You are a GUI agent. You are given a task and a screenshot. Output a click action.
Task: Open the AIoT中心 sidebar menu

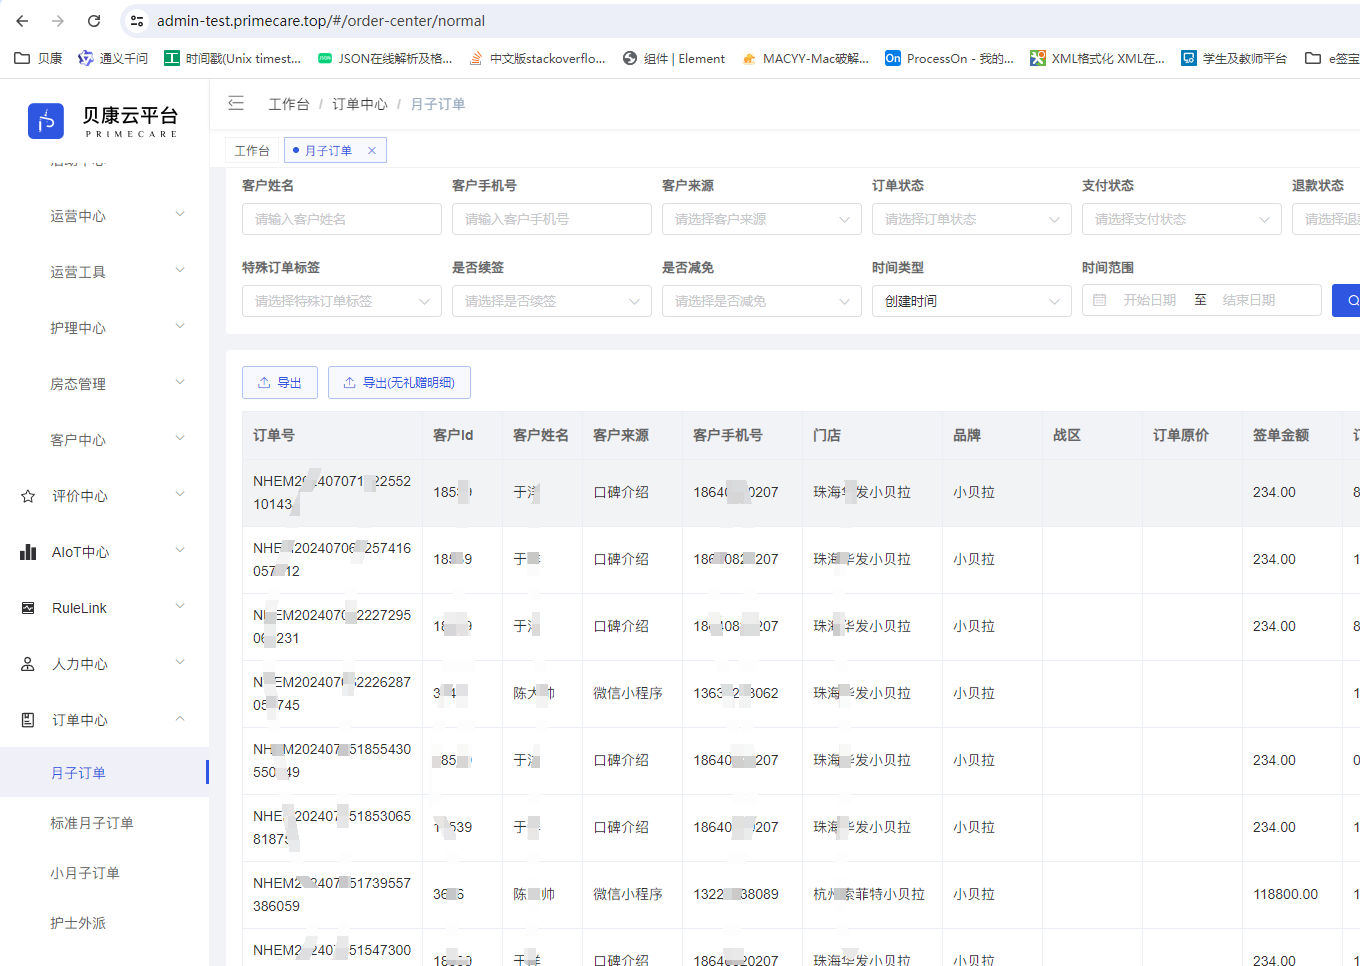point(105,551)
